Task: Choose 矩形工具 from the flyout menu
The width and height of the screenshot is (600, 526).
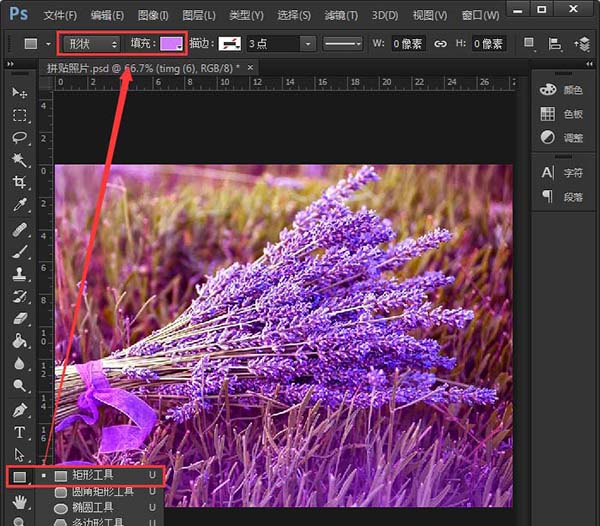Action: [x=94, y=475]
